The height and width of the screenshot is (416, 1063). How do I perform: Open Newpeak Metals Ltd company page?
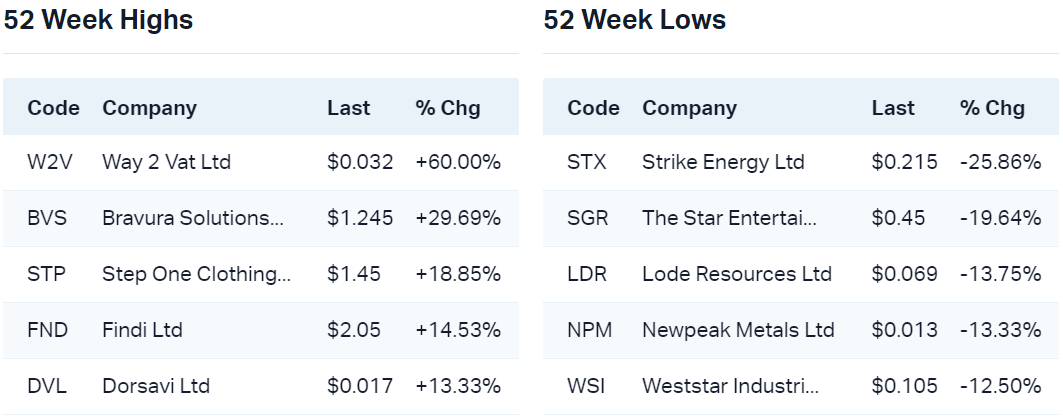[x=738, y=330]
